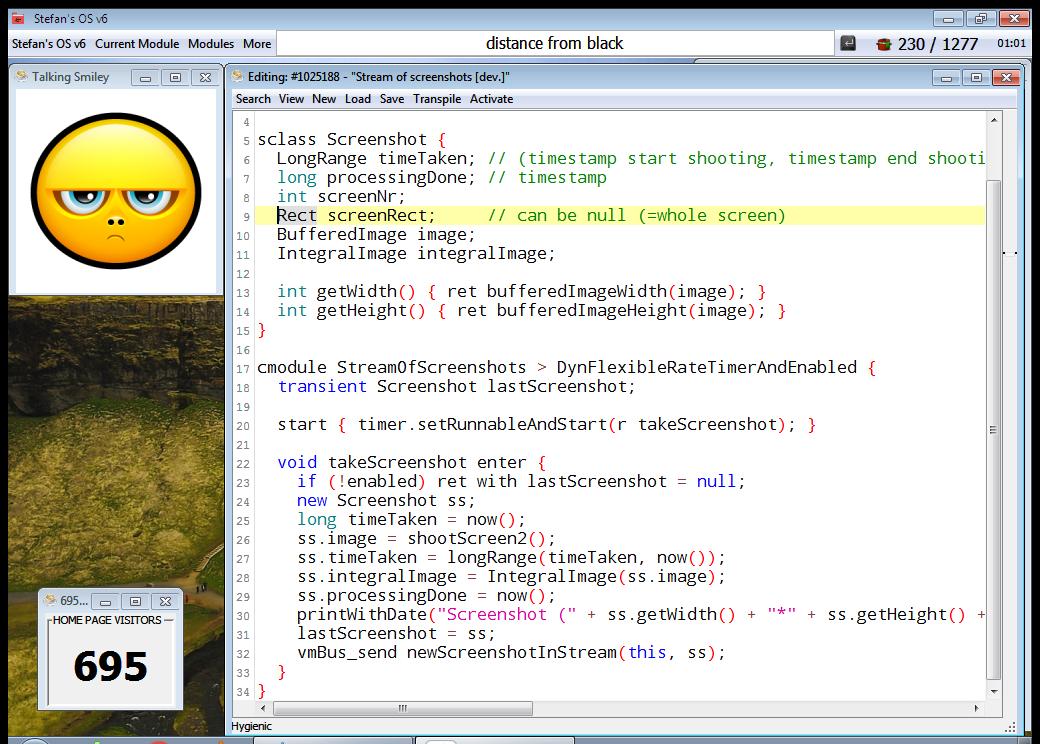This screenshot has height=744, width=1040.
Task: Open the More dropdown in the top bar
Action: point(257,44)
